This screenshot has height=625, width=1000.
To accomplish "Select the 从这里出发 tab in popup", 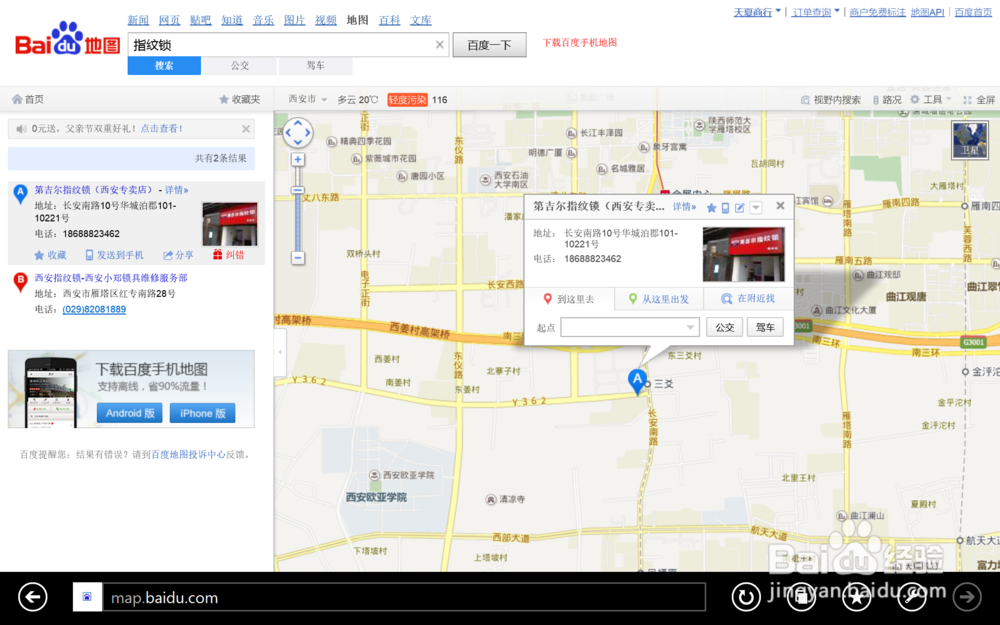I will (x=659, y=299).
